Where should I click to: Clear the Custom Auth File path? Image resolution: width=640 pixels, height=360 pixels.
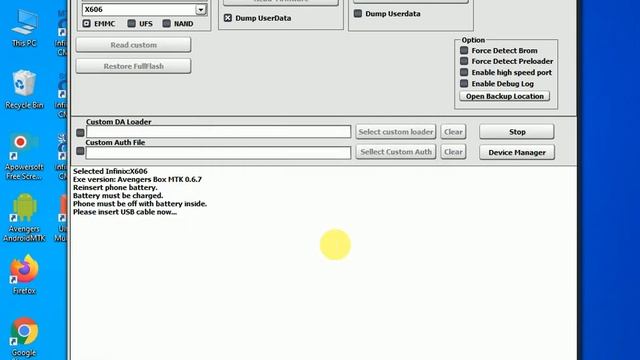click(x=453, y=152)
